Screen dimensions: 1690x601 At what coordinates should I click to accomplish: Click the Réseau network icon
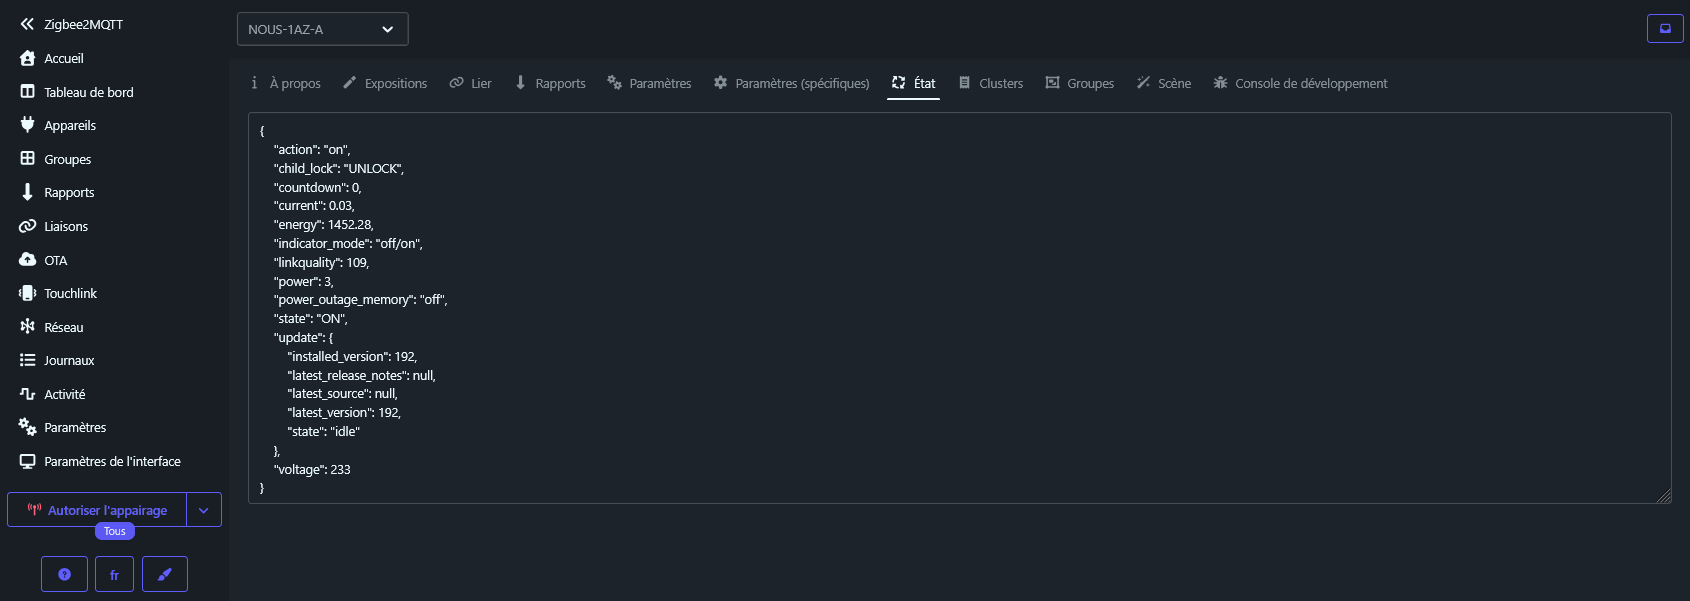pos(28,327)
